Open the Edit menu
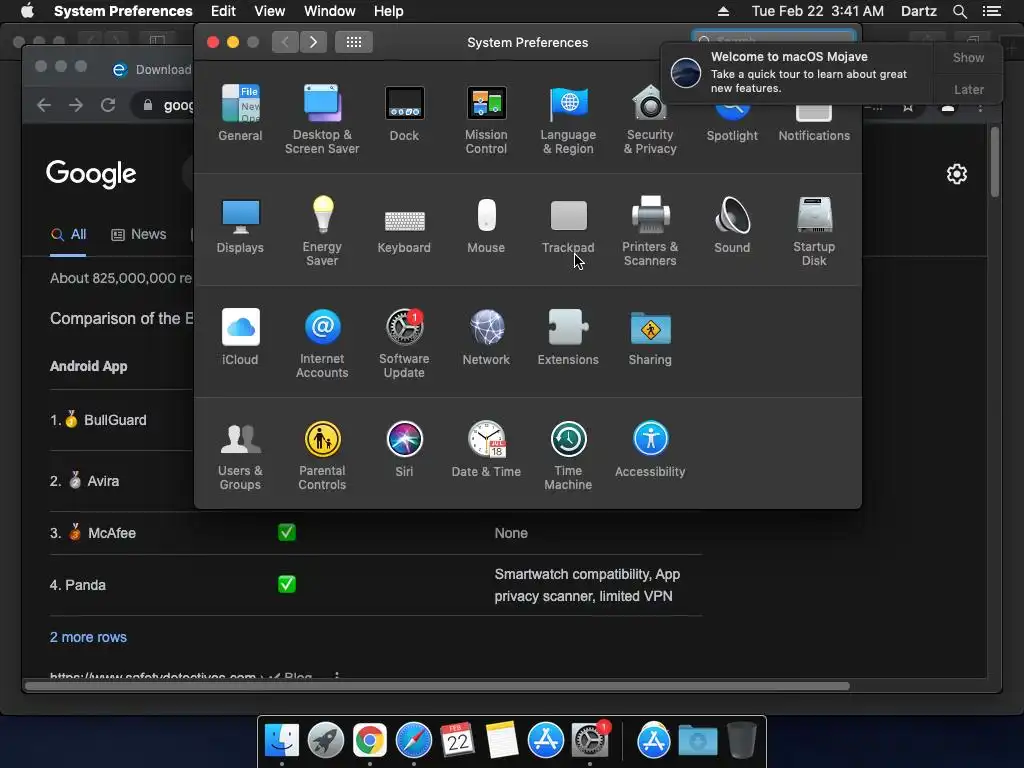Image resolution: width=1024 pixels, height=768 pixels. 223,11
